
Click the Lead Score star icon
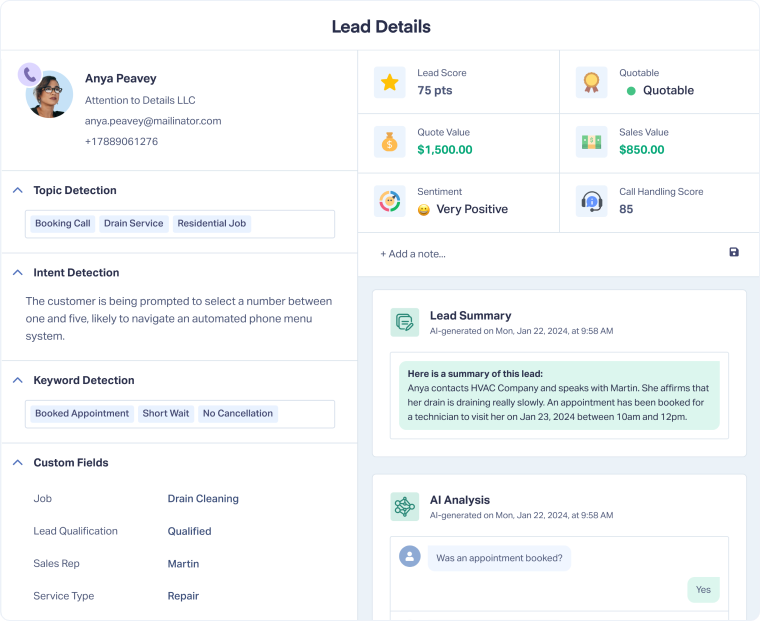point(389,82)
